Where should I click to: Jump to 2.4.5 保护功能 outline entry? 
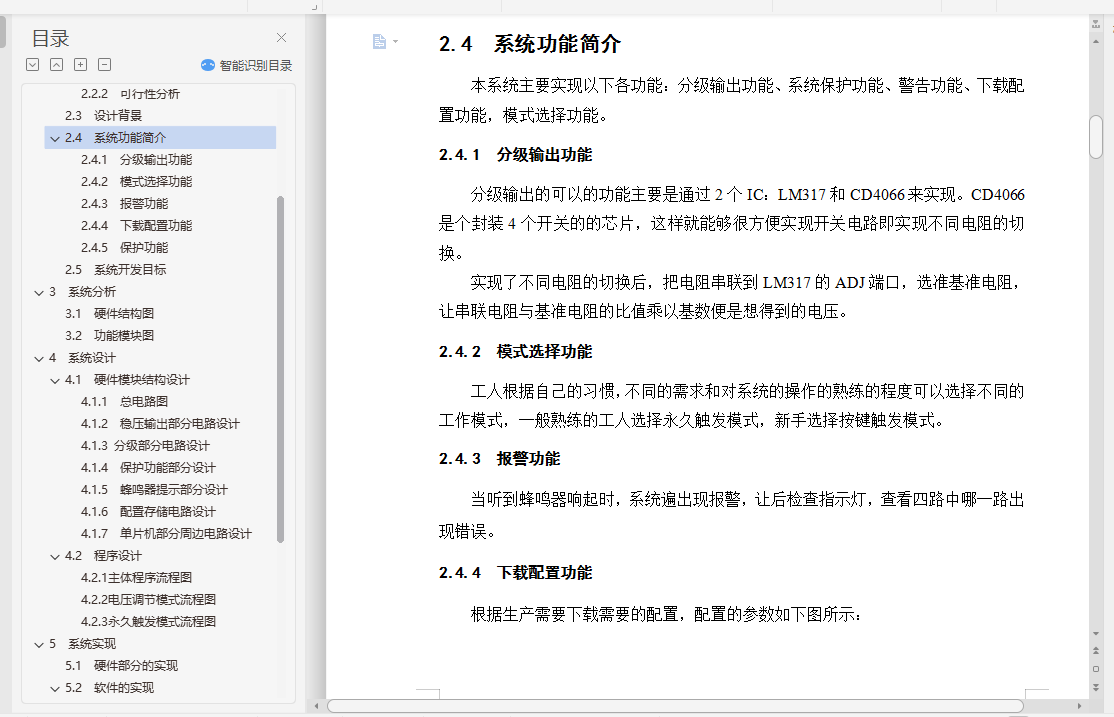pyautogui.click(x=124, y=248)
